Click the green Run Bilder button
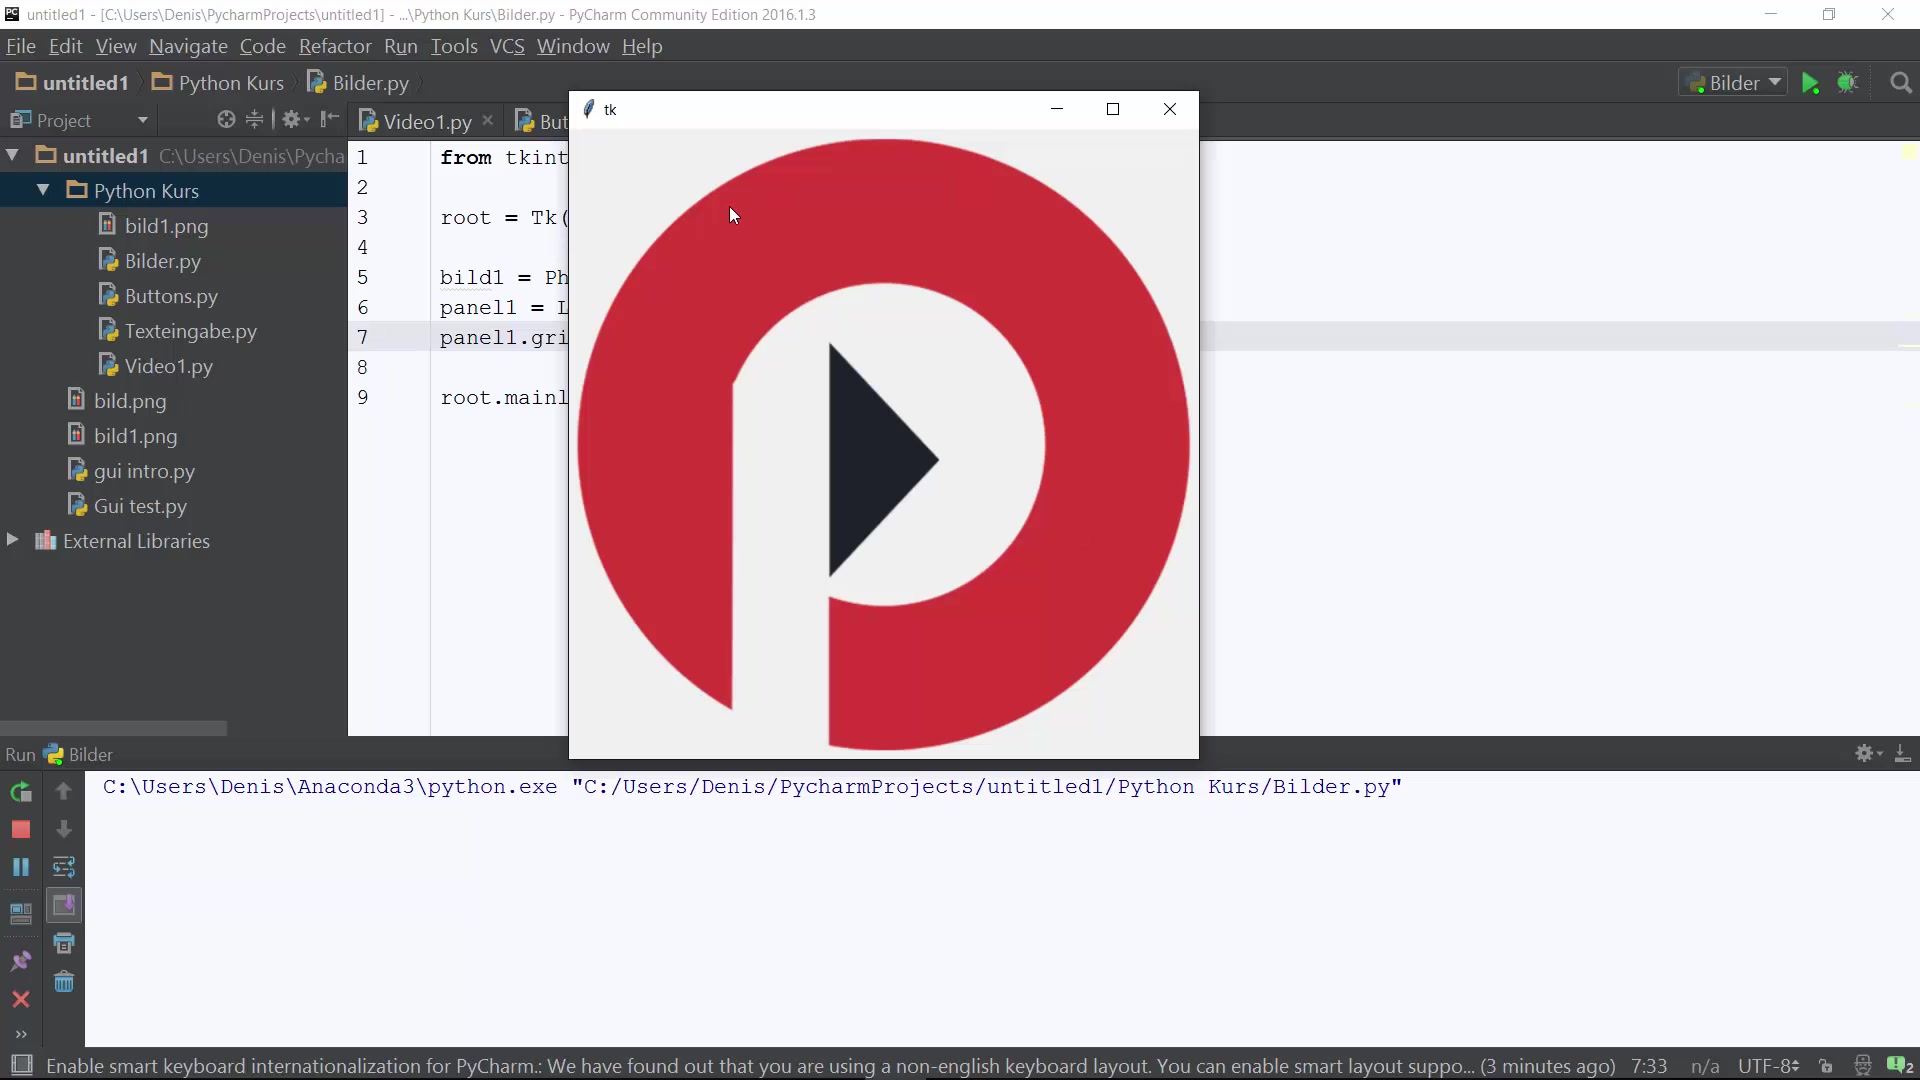Viewport: 1920px width, 1080px height. coord(1810,84)
